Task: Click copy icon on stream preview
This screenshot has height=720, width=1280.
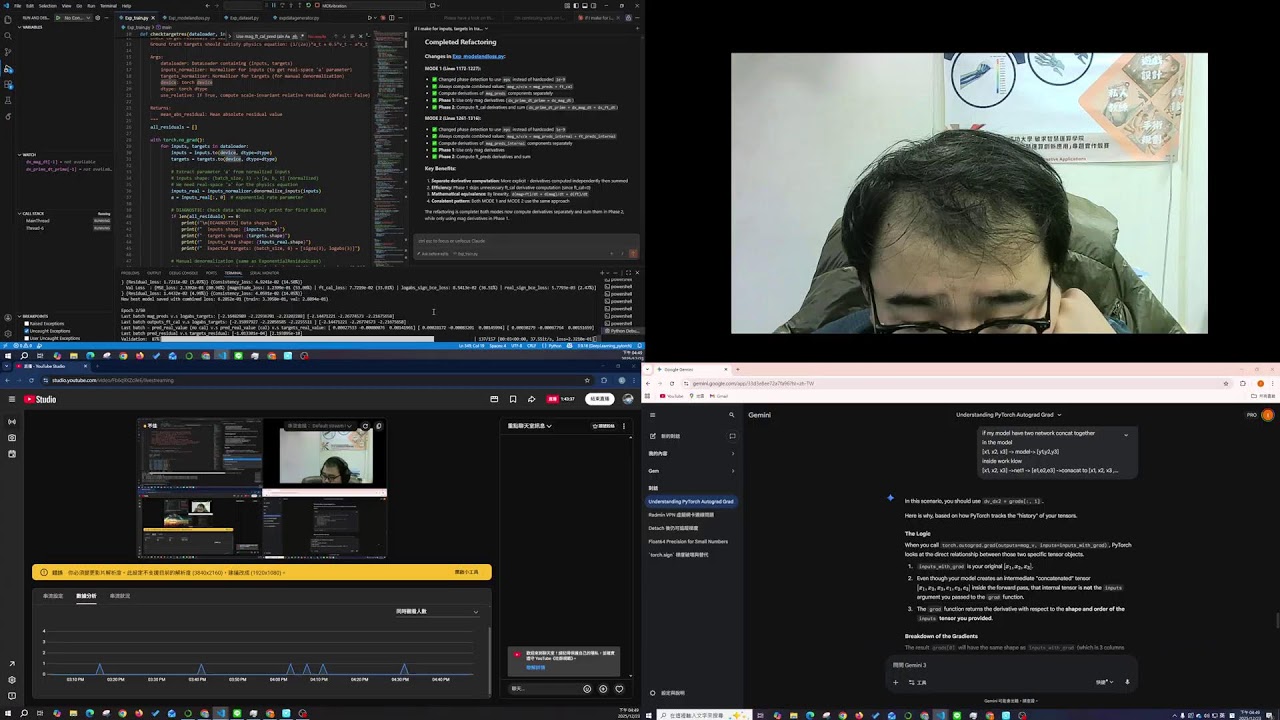Action: tap(378, 426)
